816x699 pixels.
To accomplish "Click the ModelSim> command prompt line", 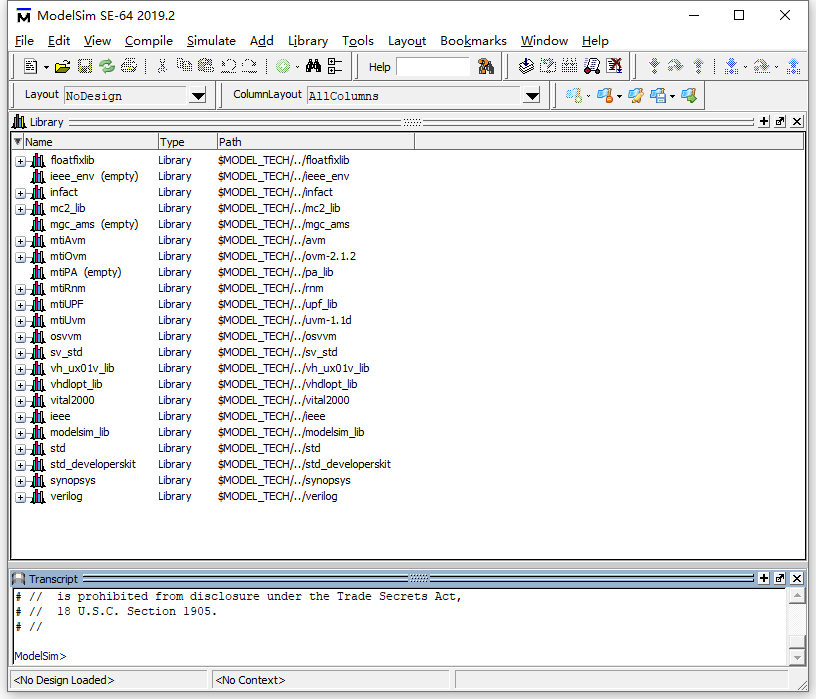I will click(40, 656).
